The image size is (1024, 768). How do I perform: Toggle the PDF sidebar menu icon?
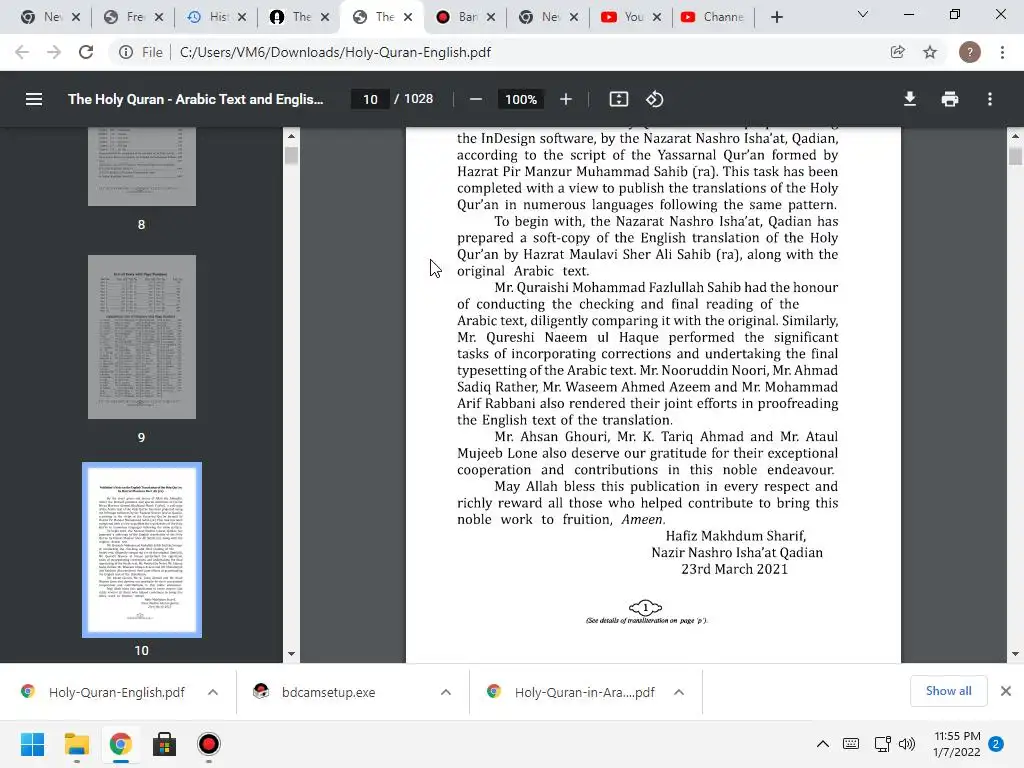(34, 99)
